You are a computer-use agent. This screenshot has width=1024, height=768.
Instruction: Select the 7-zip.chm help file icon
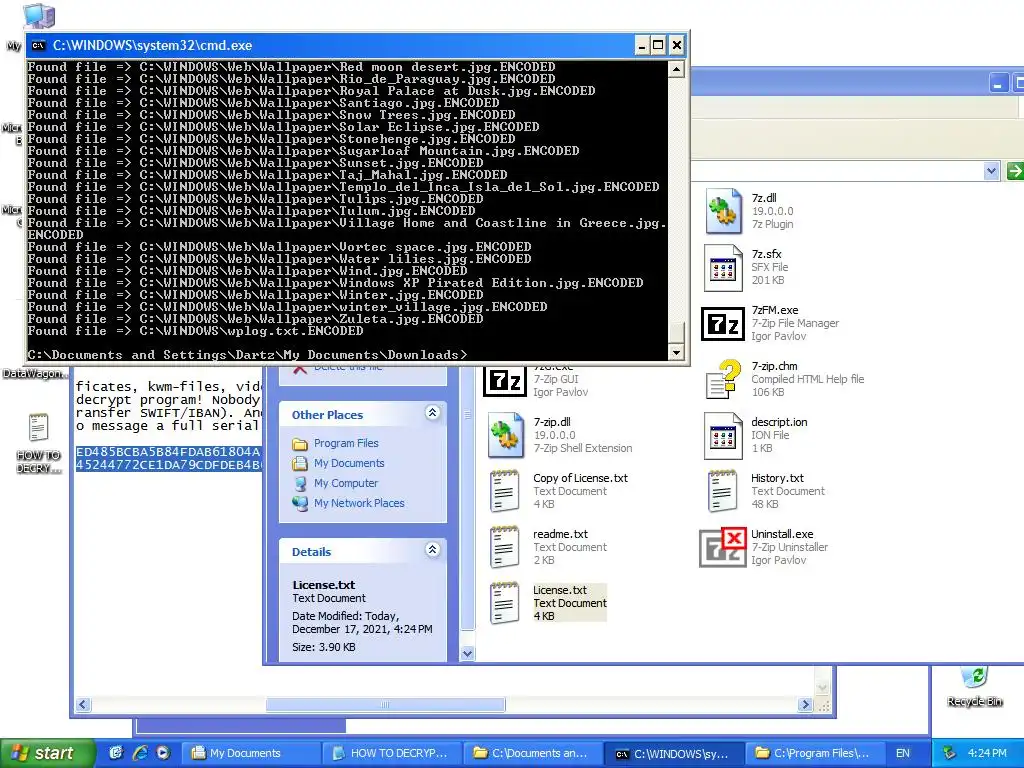point(724,379)
